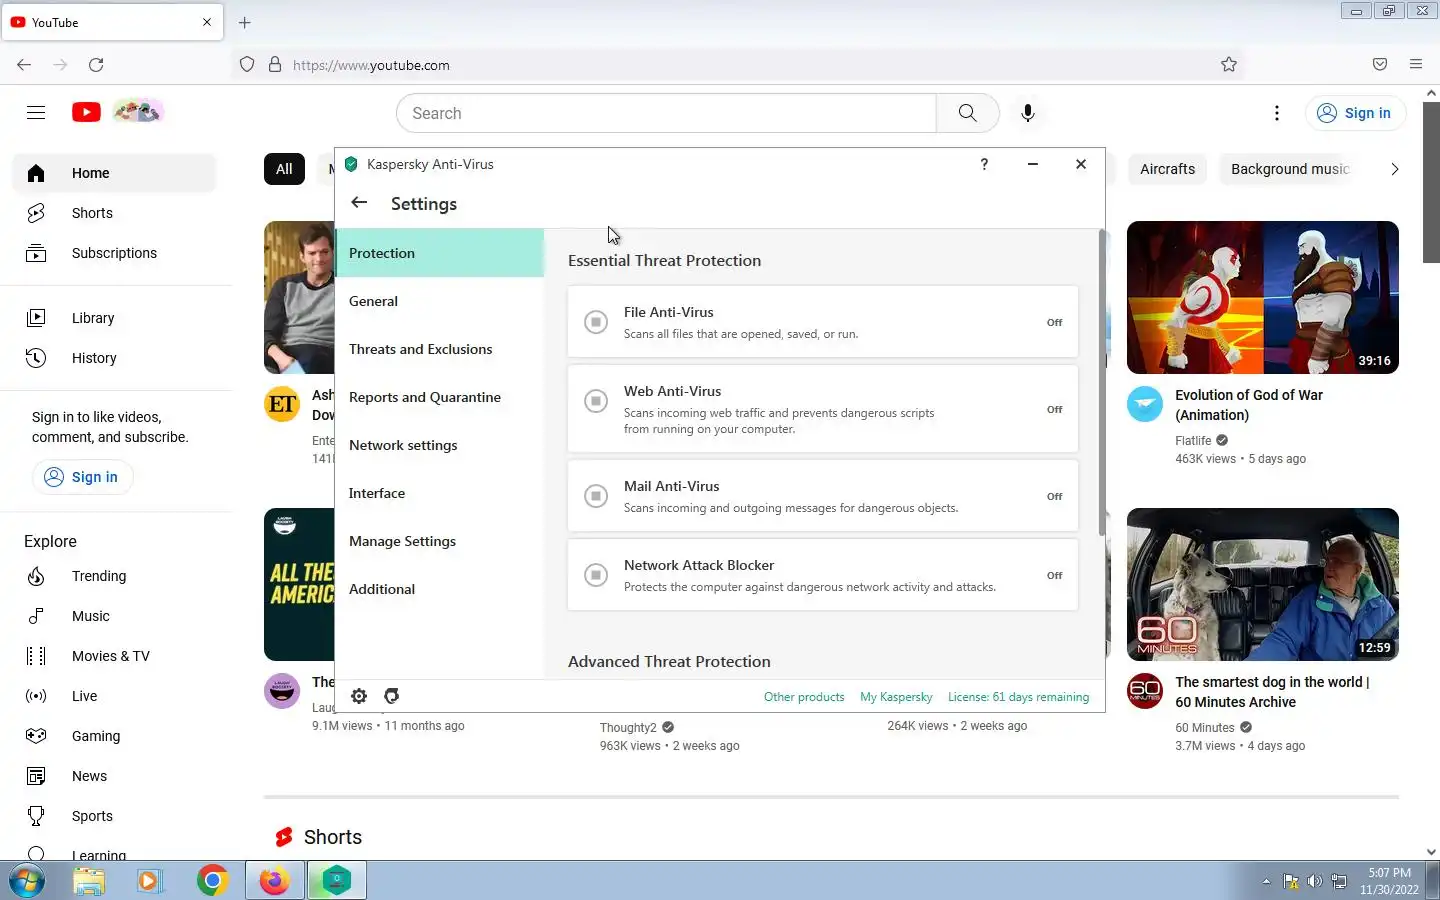Open News in Explore list

[114, 776]
